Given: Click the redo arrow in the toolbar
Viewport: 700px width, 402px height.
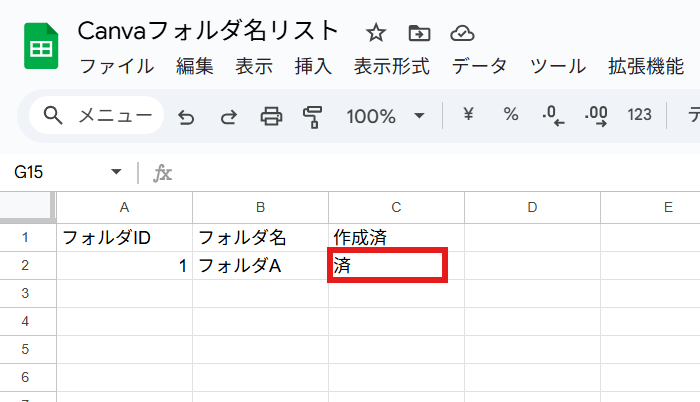Looking at the screenshot, I should point(229,117).
